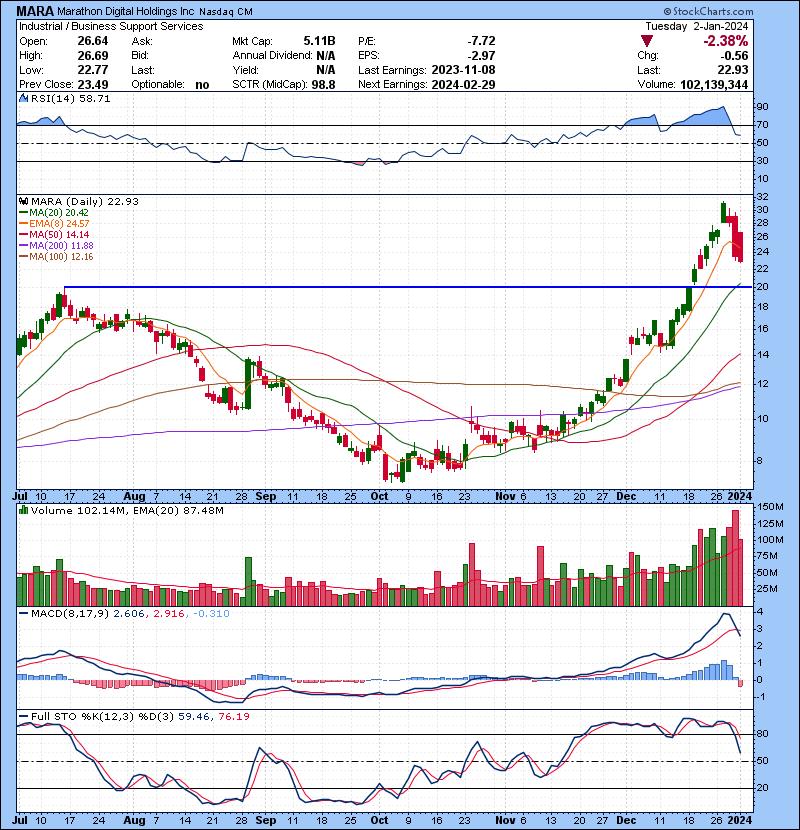
Task: Select the MA(50) 14.14 legend entry
Action: coord(54,235)
